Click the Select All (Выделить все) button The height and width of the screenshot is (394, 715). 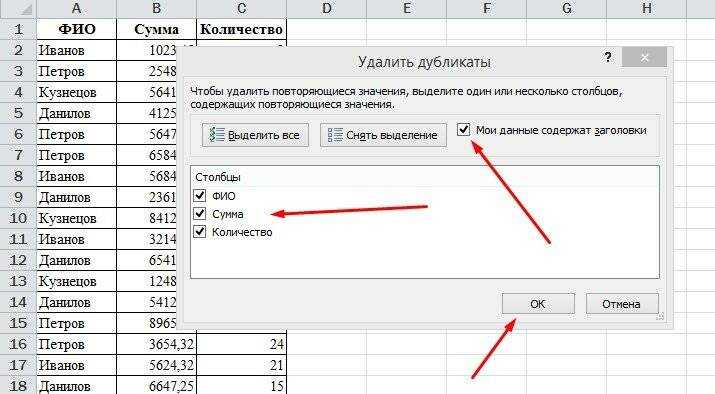(x=255, y=135)
